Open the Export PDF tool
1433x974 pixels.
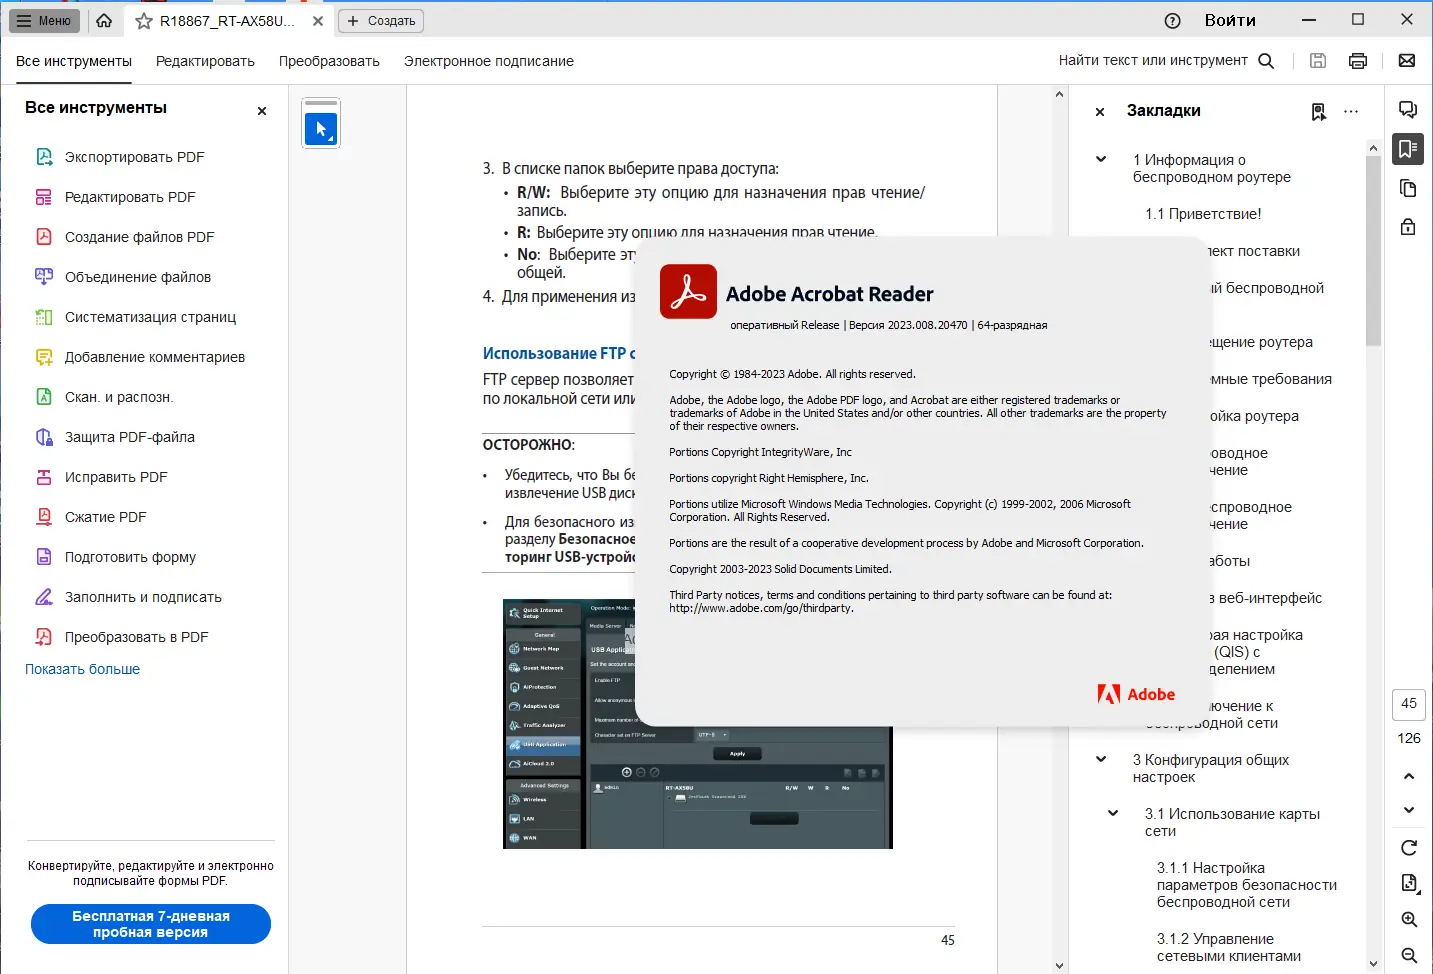(134, 157)
